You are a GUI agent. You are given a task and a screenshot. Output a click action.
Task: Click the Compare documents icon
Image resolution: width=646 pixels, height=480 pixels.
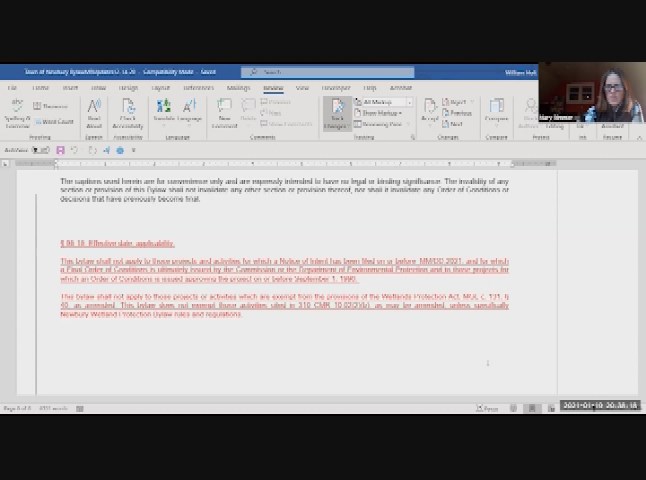pos(496,112)
